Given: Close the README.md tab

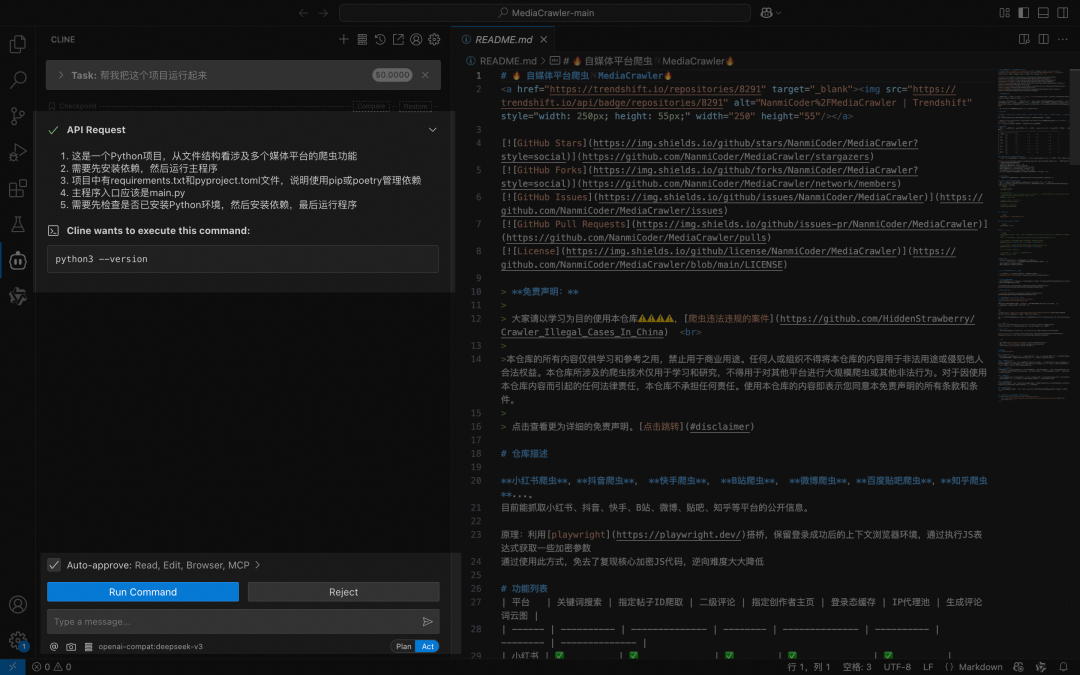Looking at the screenshot, I should point(544,39).
